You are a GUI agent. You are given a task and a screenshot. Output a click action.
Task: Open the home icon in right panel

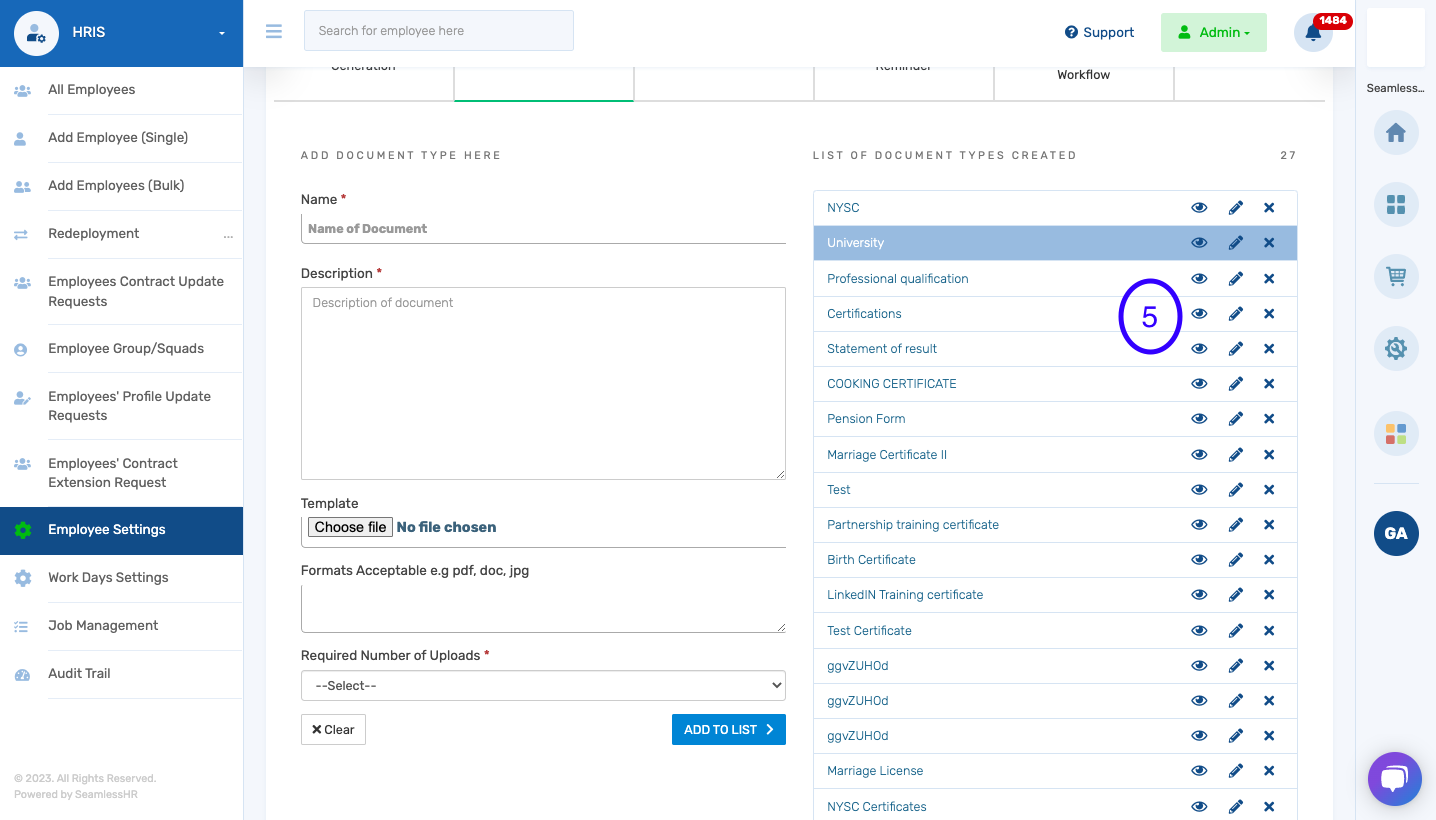pyautogui.click(x=1396, y=133)
